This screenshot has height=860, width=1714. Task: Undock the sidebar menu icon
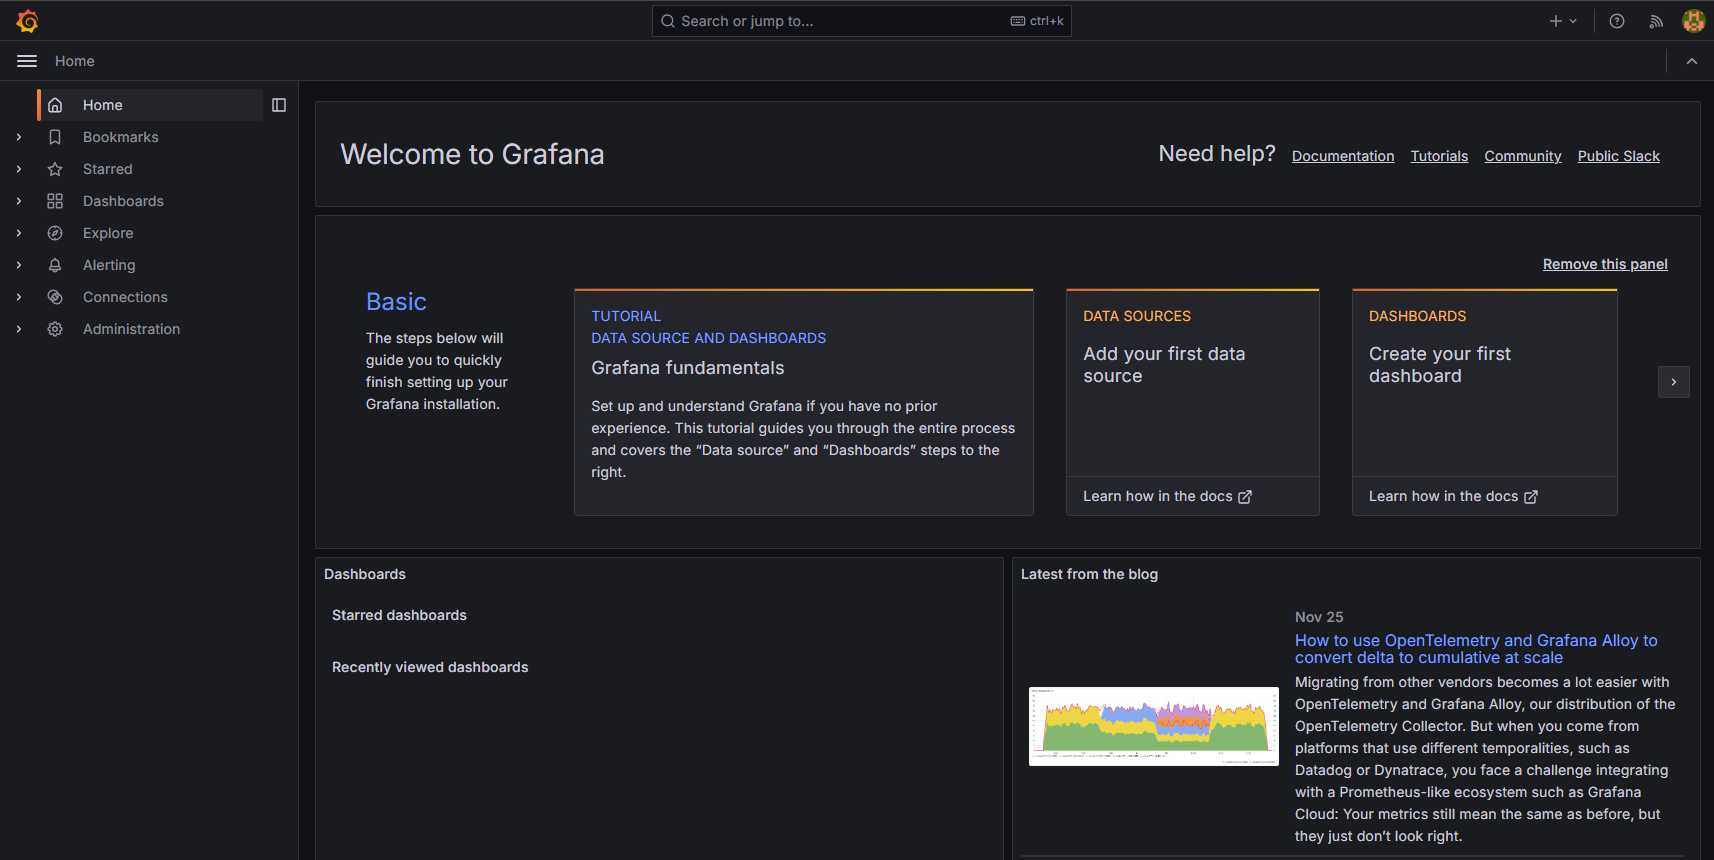point(279,105)
